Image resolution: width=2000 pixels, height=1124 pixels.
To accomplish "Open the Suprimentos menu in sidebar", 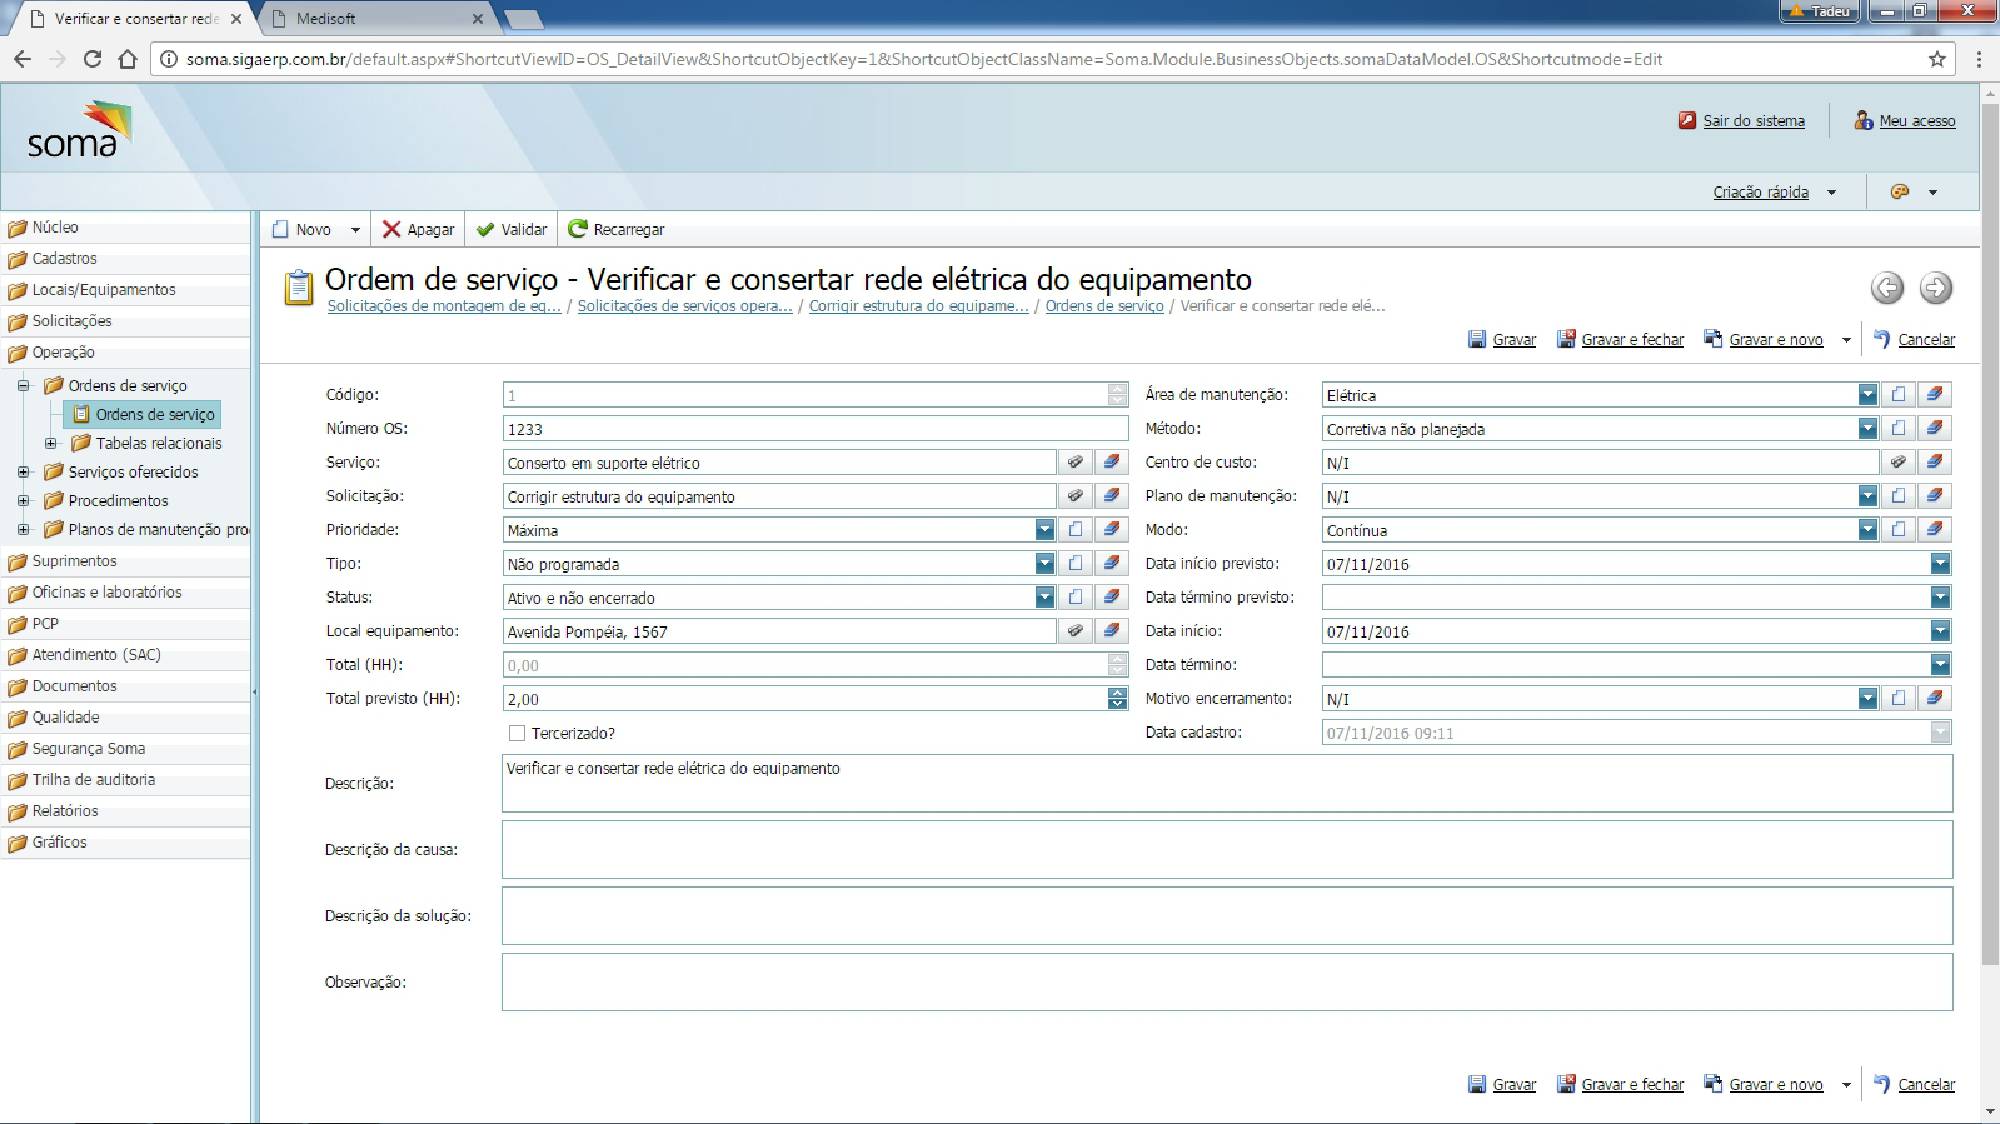I will (x=74, y=561).
